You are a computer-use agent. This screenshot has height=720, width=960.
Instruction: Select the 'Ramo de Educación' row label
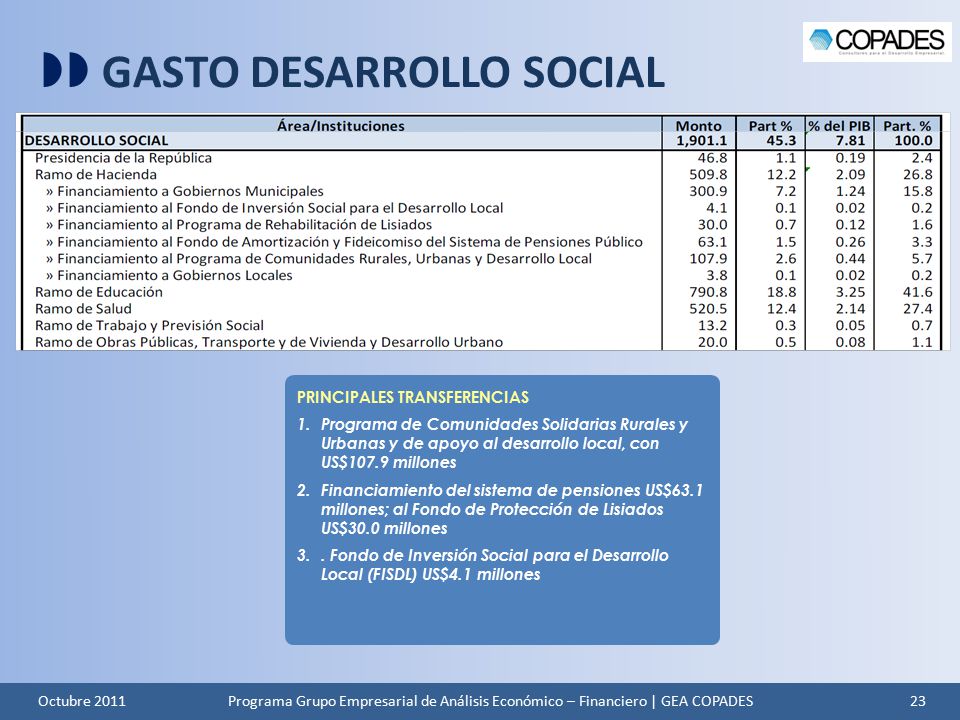click(x=99, y=292)
